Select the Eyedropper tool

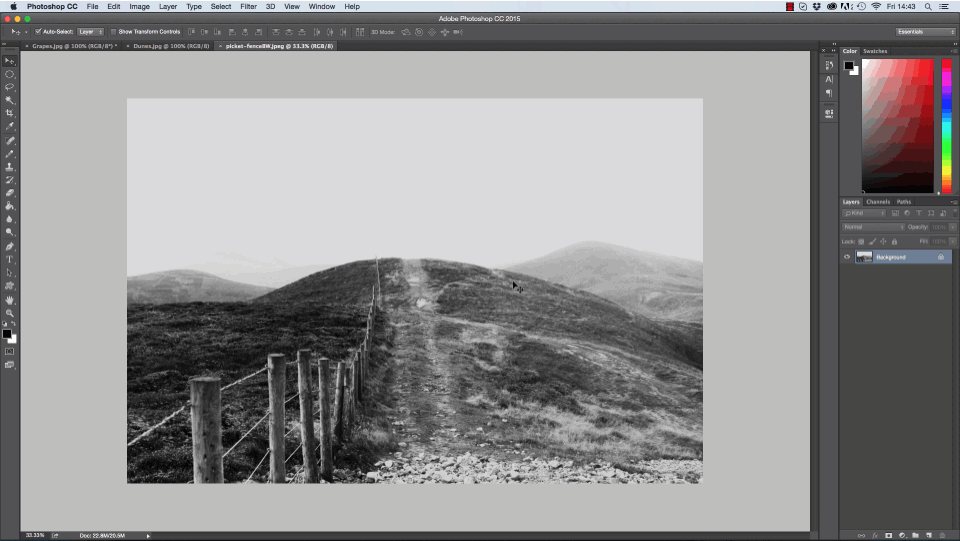[9, 126]
